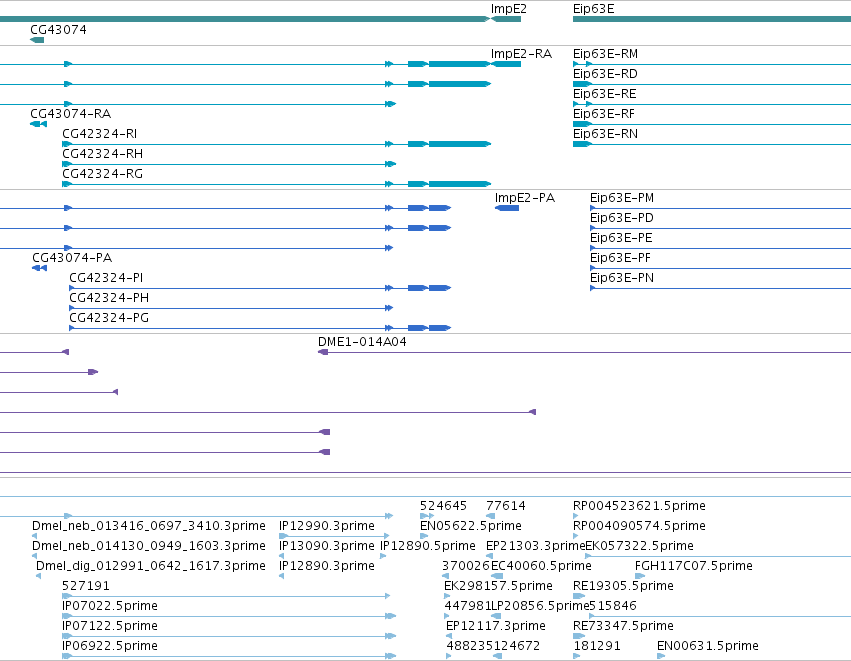
Task: Click the Eip63E-PE protein label
Action: (x=621, y=238)
